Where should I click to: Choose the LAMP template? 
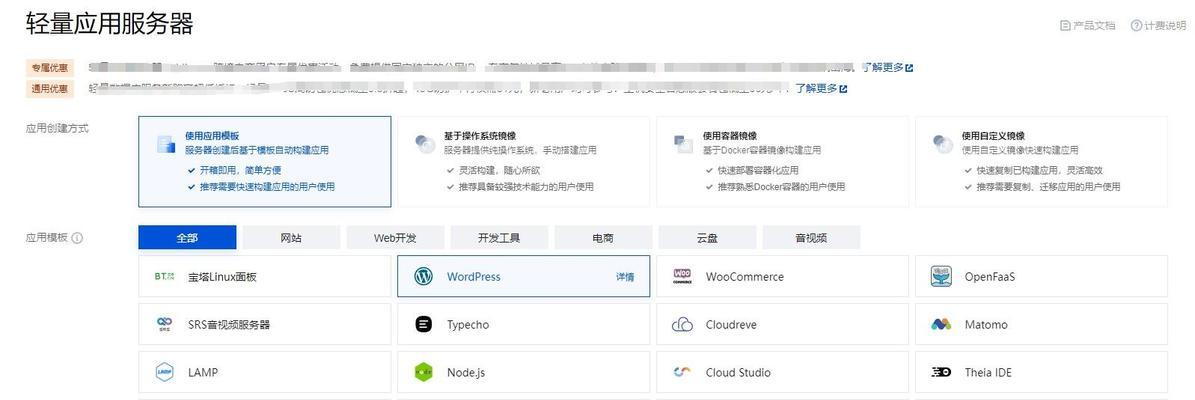[x=264, y=373]
